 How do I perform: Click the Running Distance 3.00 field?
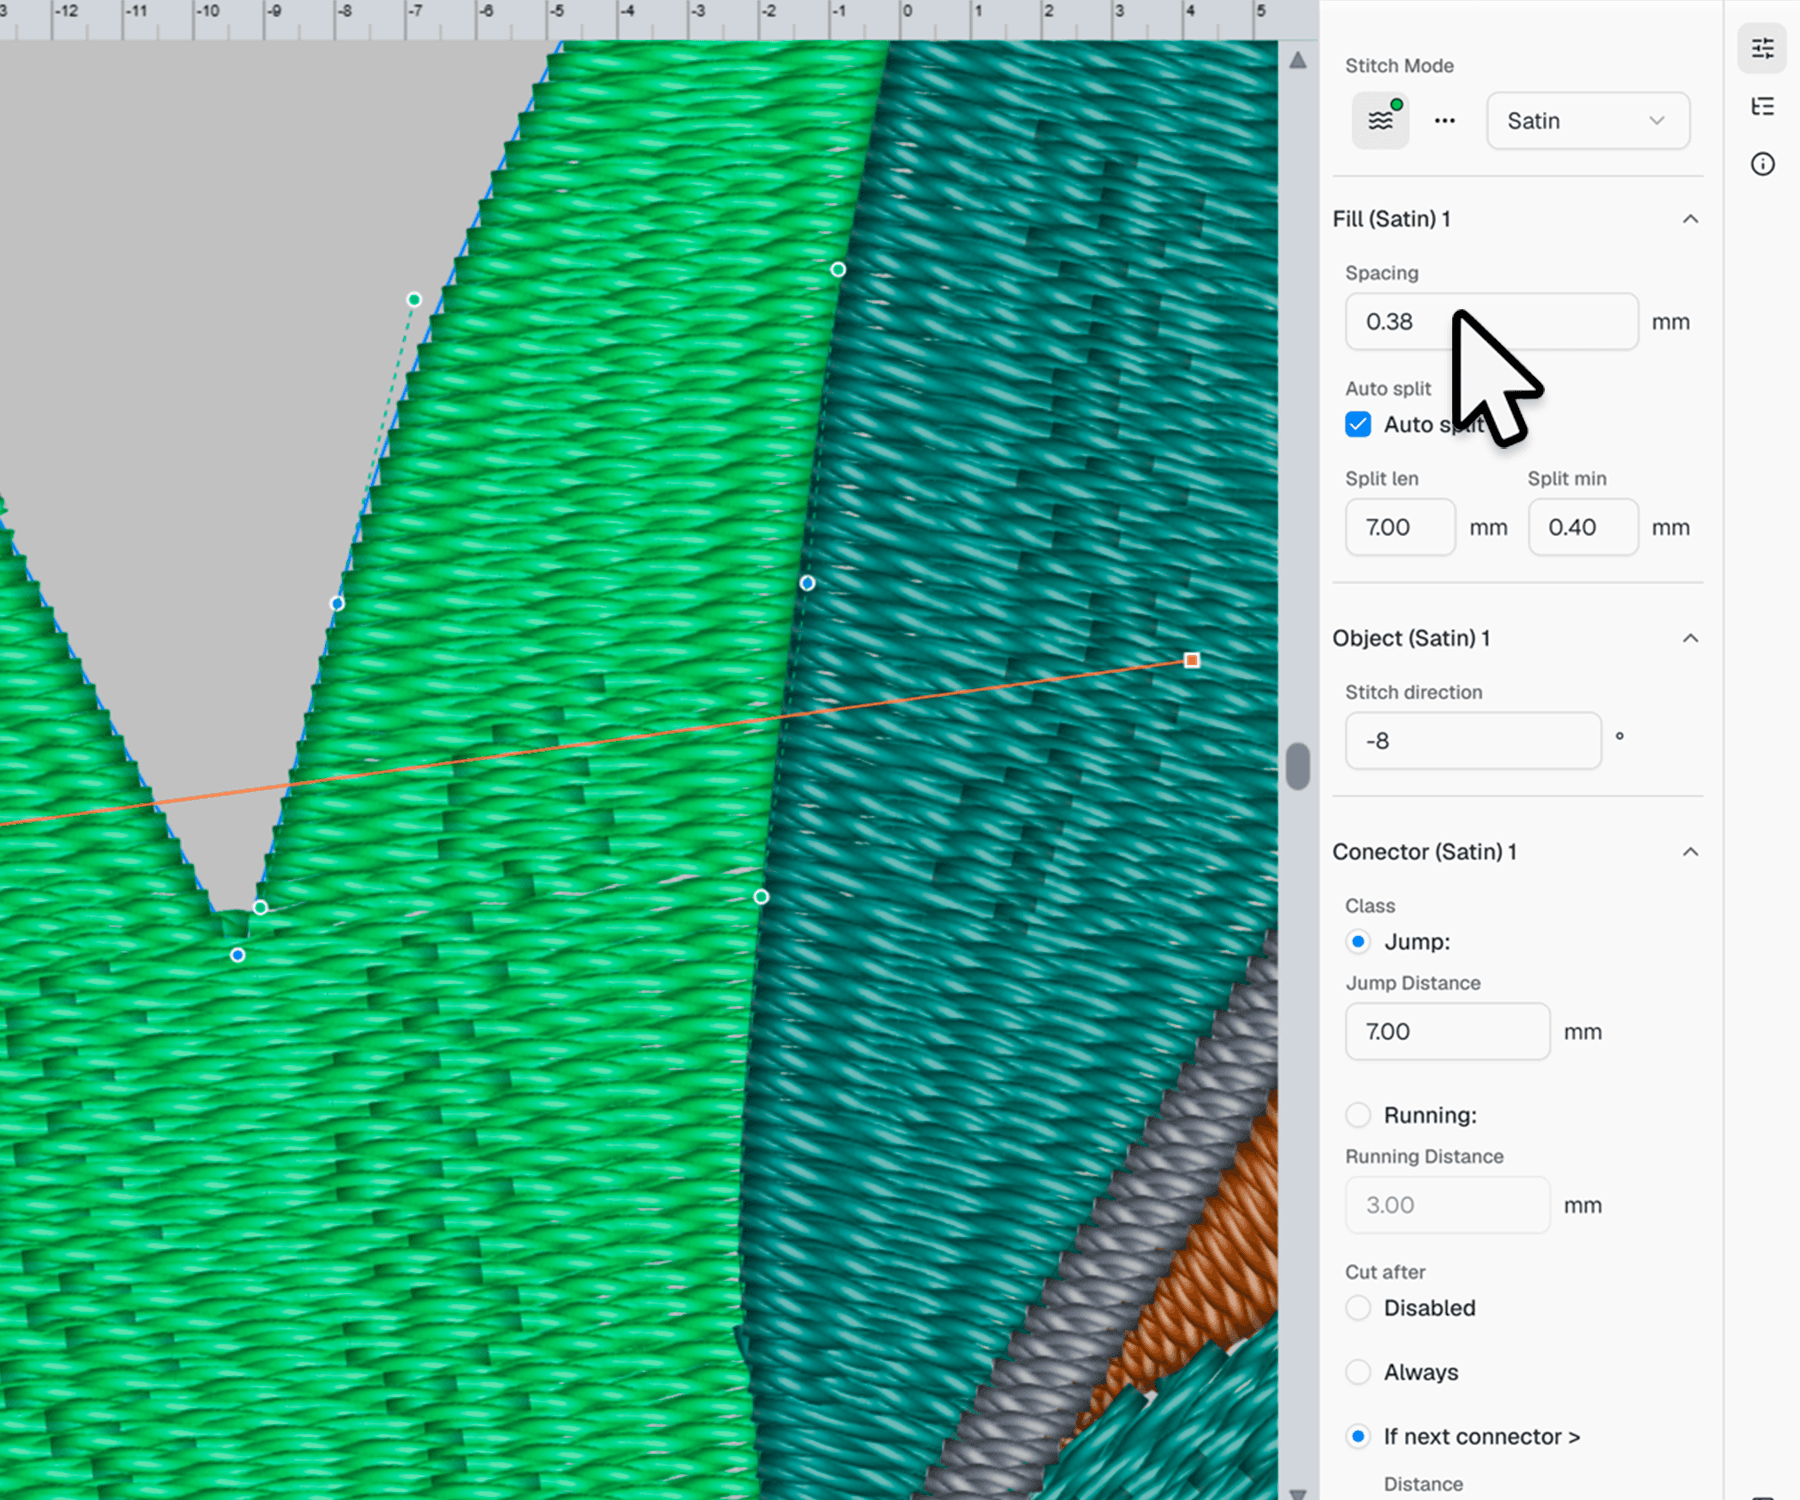pos(1447,1205)
